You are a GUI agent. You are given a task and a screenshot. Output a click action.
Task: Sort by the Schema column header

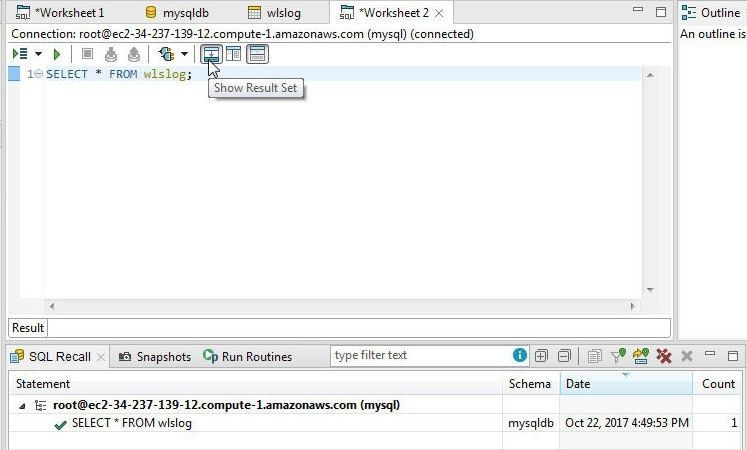pos(531,384)
